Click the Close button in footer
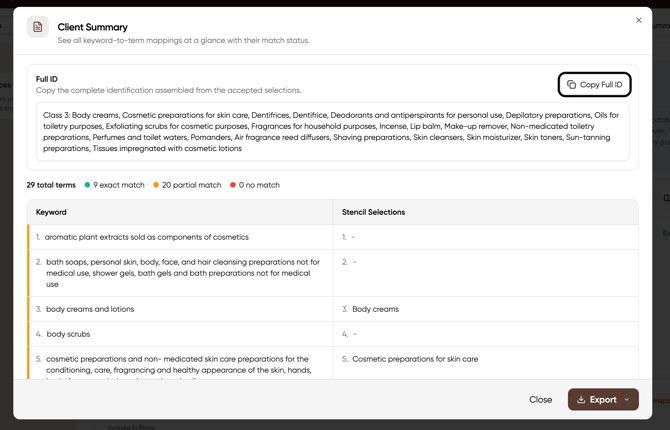 coord(541,400)
